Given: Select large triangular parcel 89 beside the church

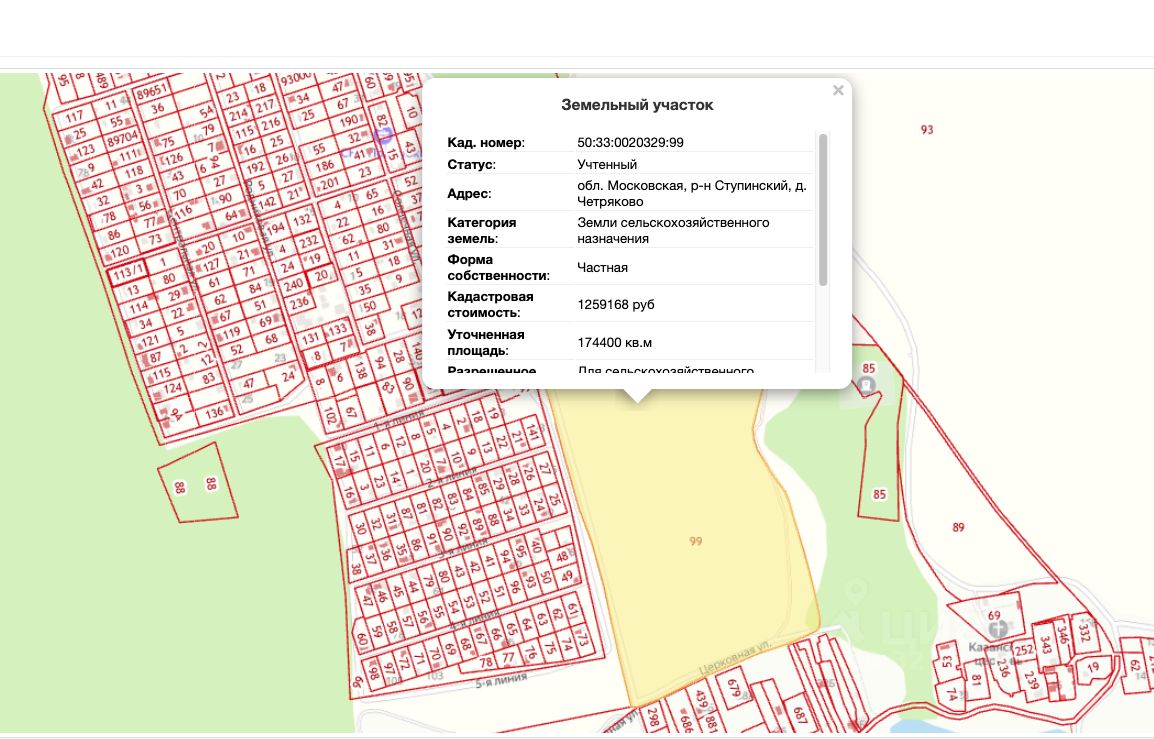Looking at the screenshot, I should click(958, 527).
